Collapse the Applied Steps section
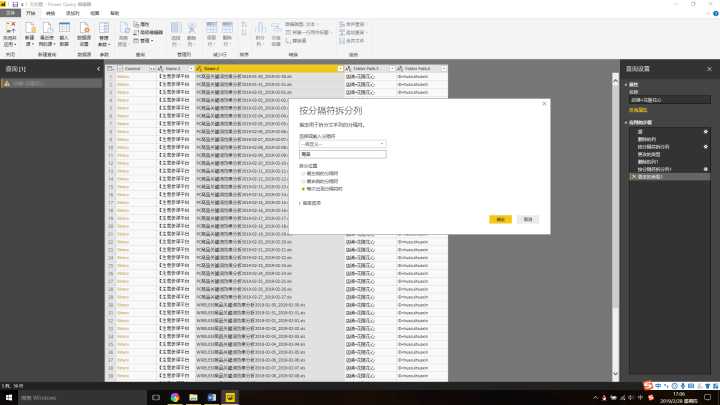 [x=626, y=123]
